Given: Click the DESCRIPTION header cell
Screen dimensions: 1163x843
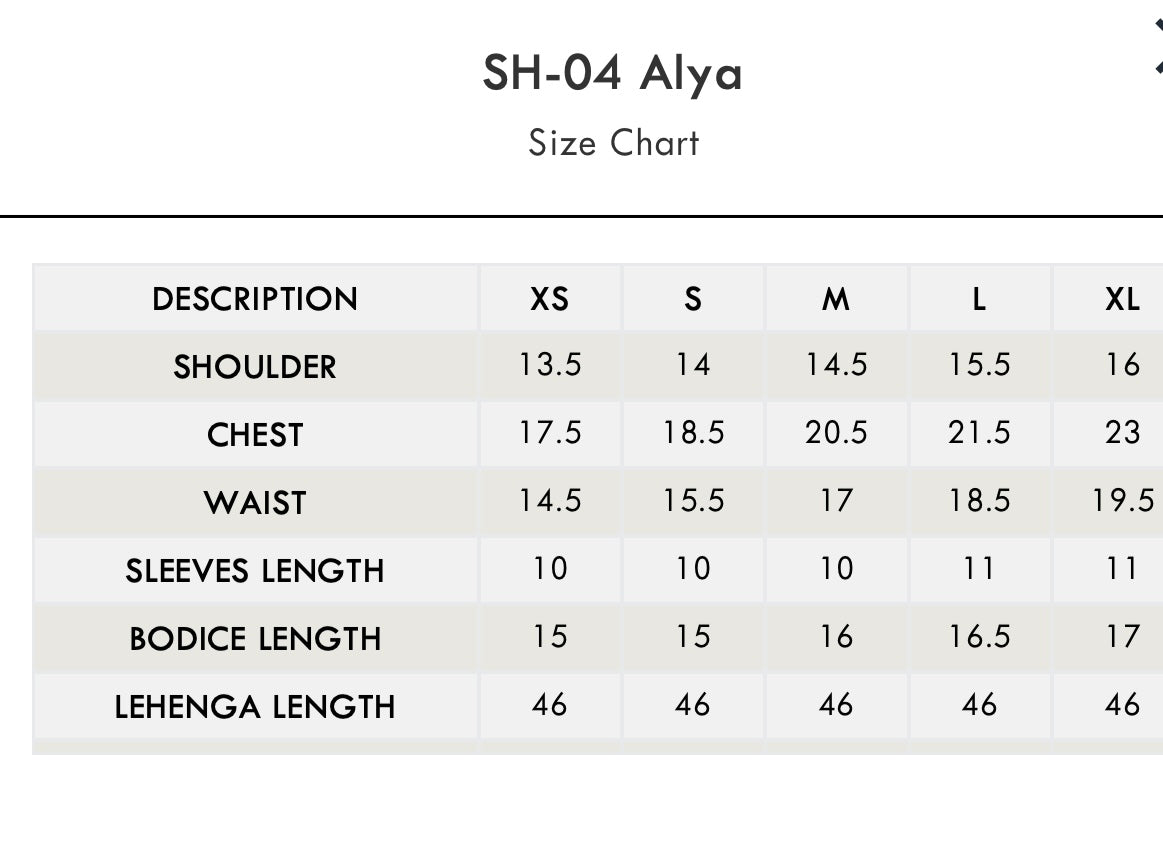Looking at the screenshot, I should pyautogui.click(x=255, y=299).
